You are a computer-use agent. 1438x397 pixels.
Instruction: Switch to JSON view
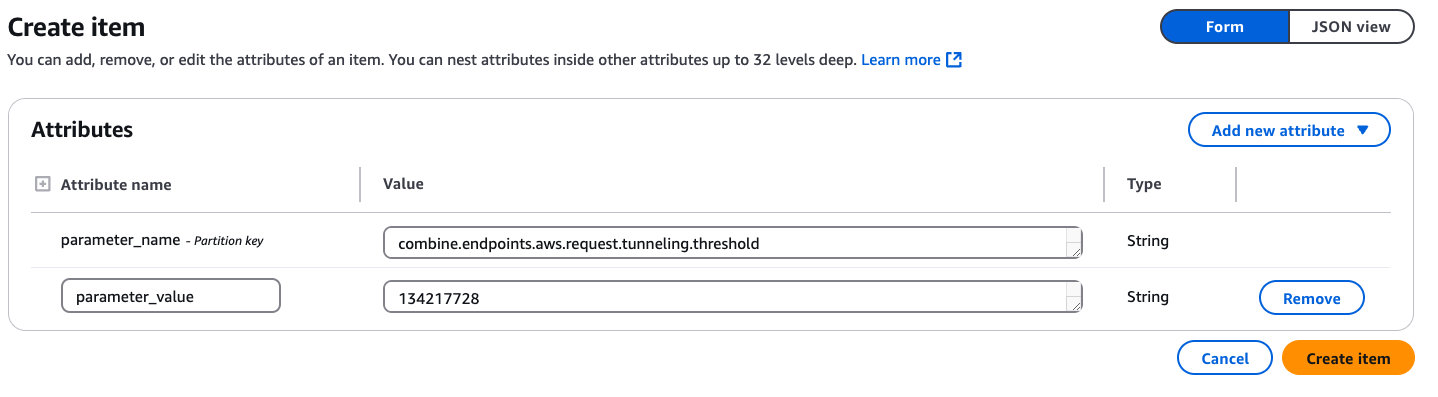coord(1351,27)
